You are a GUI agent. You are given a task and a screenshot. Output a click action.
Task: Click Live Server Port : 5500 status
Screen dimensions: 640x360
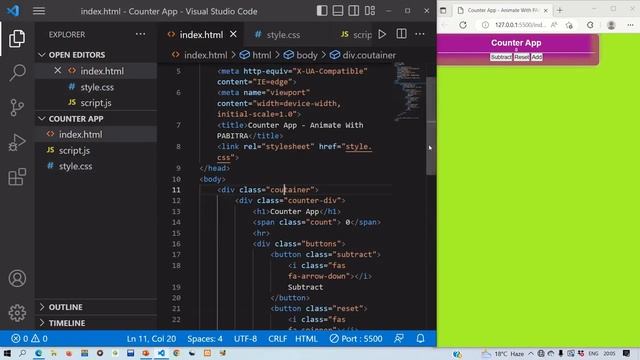click(356, 339)
